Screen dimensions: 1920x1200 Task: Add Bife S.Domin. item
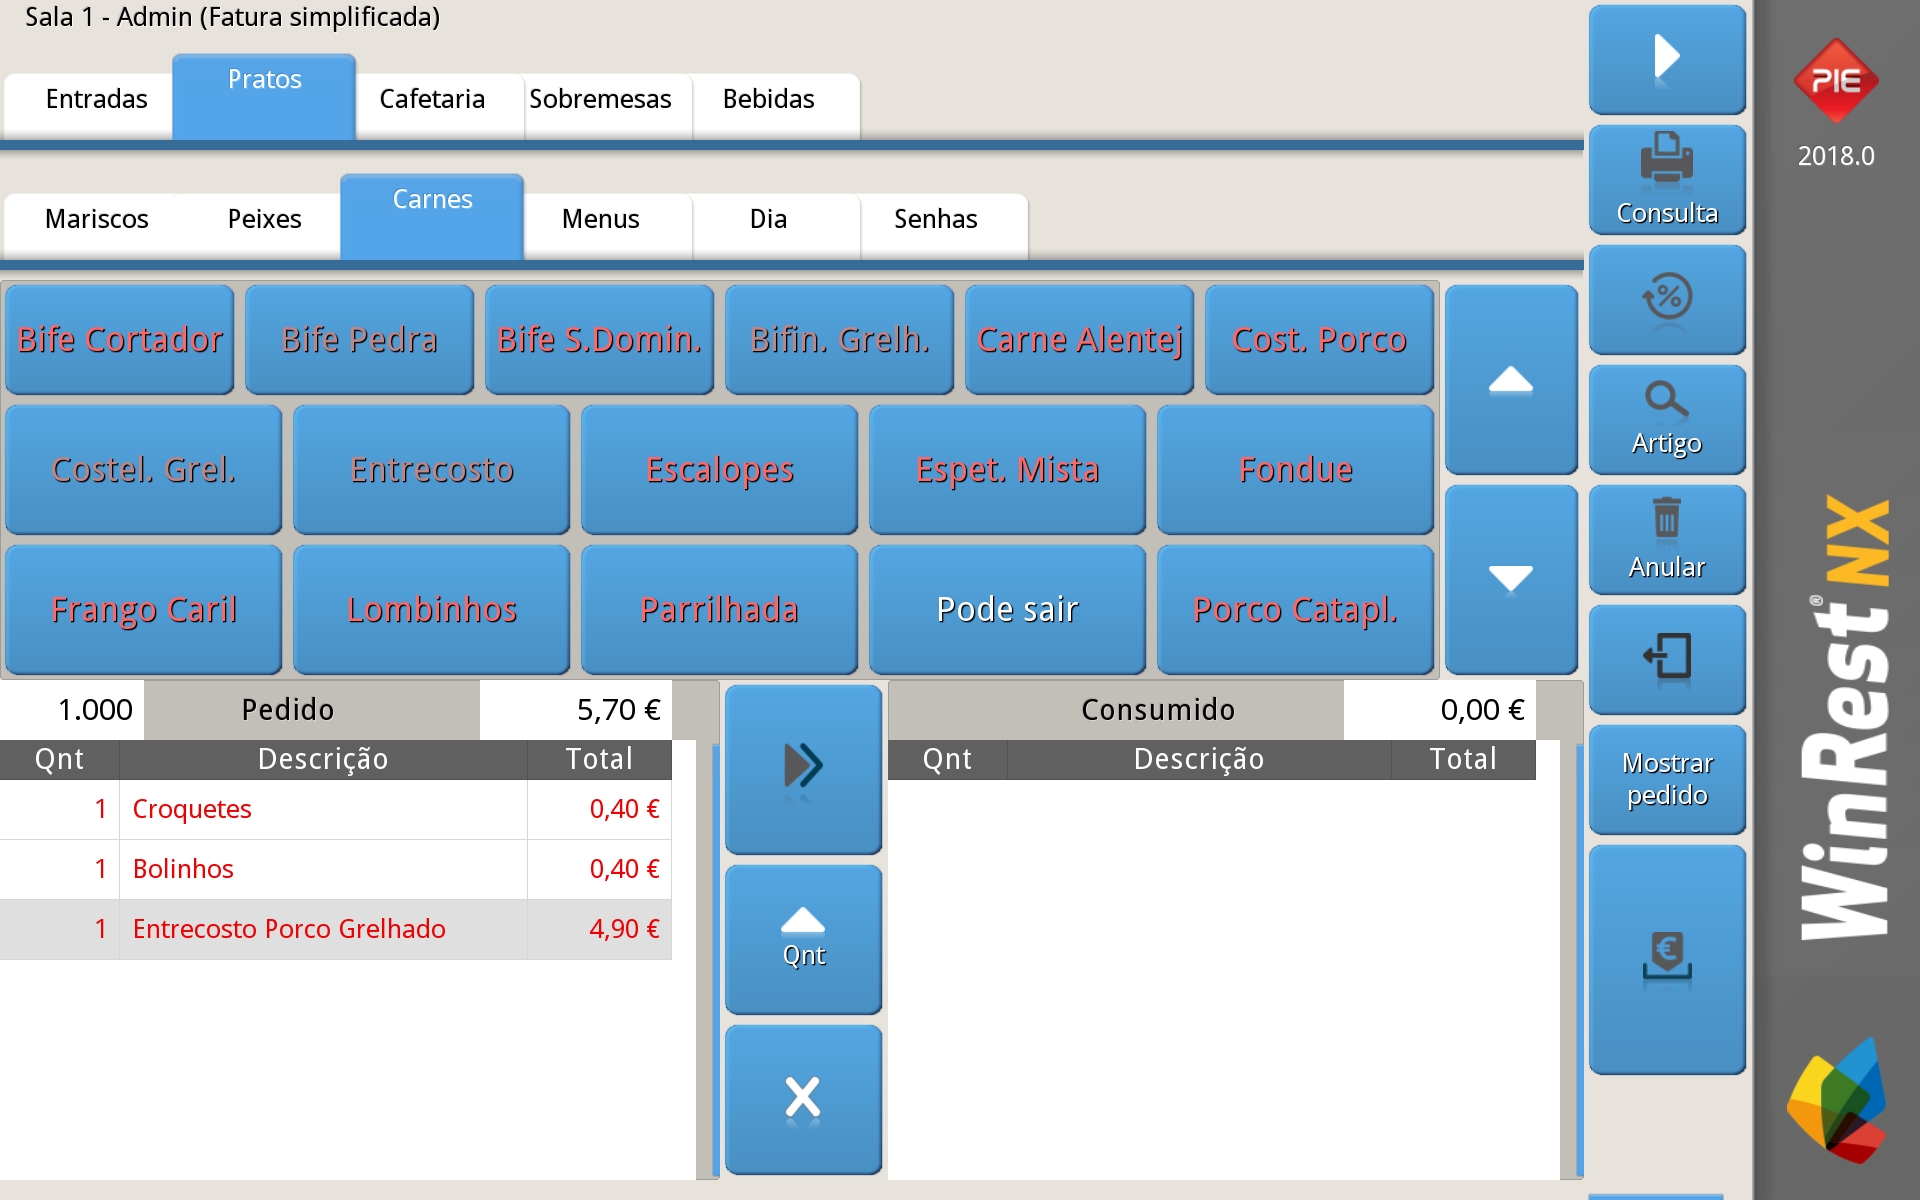tap(599, 340)
